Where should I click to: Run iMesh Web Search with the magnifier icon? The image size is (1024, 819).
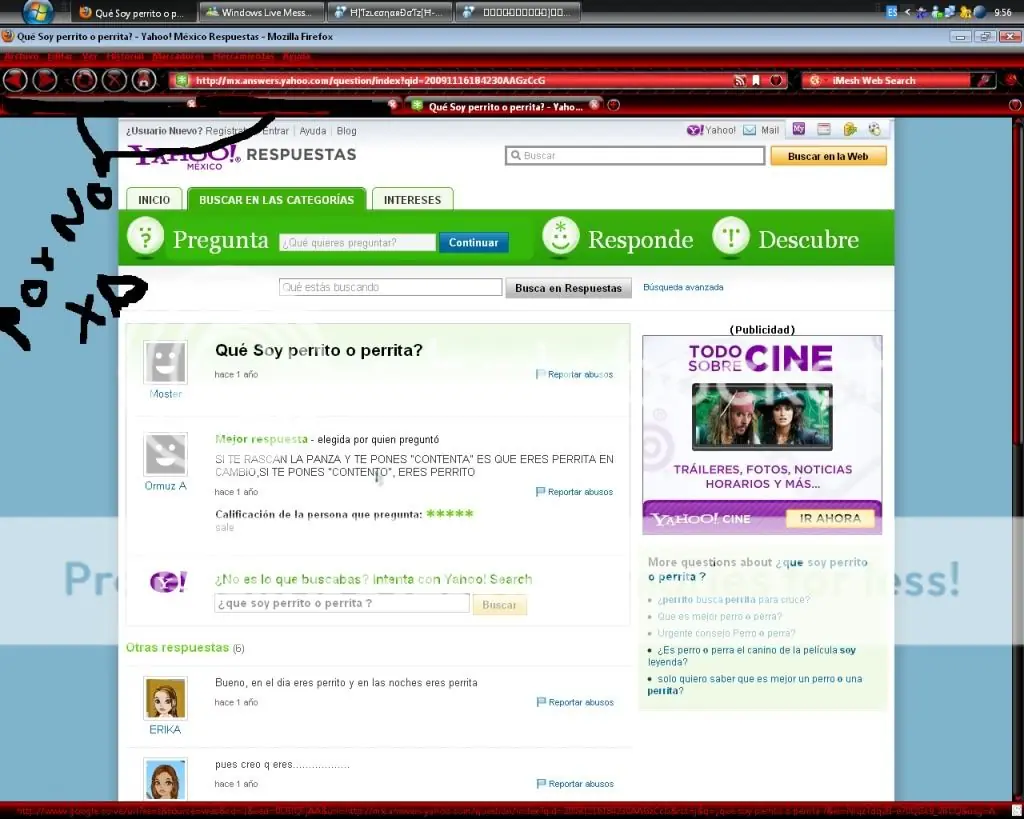984,80
